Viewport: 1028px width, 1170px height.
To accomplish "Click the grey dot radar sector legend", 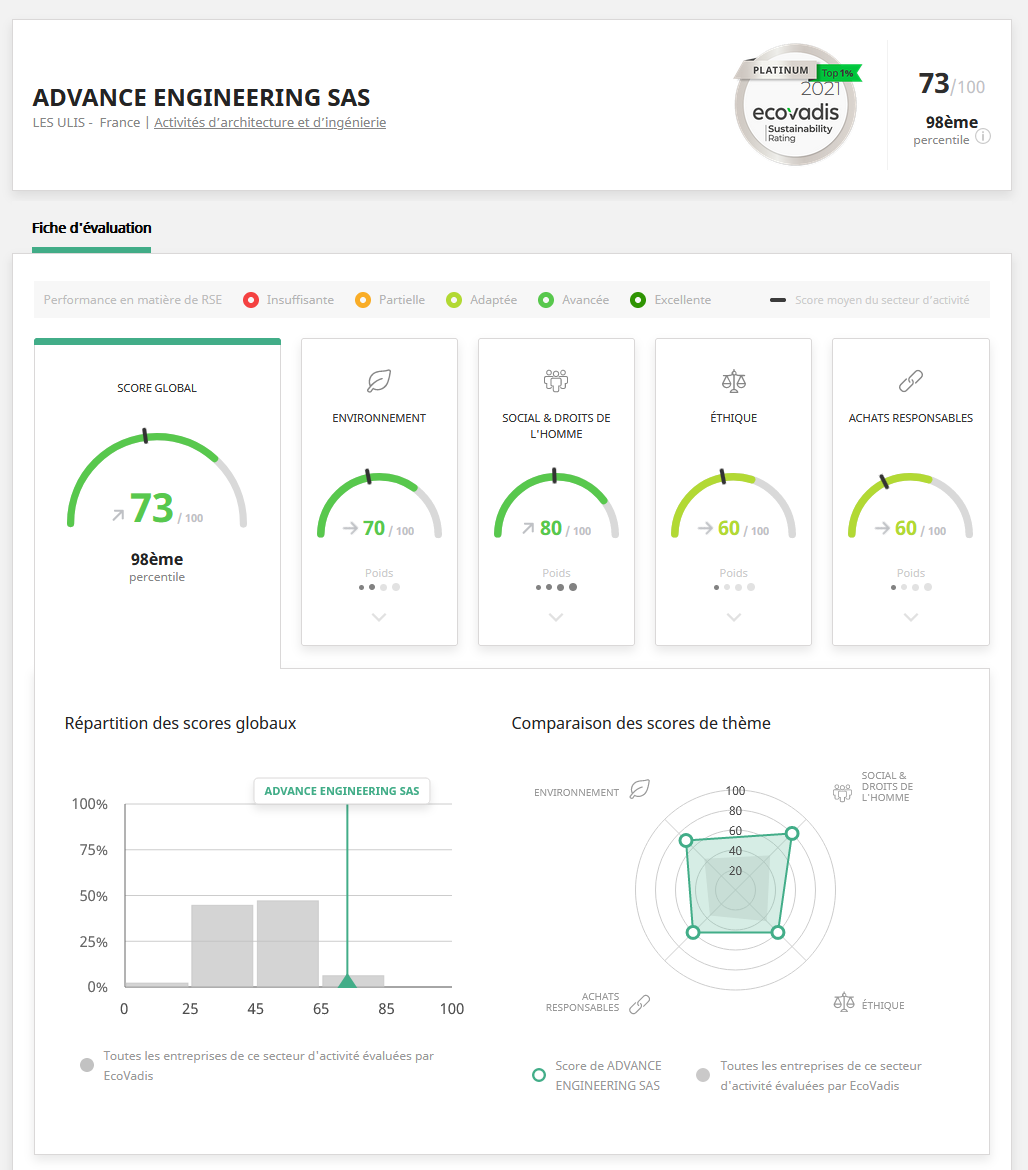I will [x=703, y=1075].
